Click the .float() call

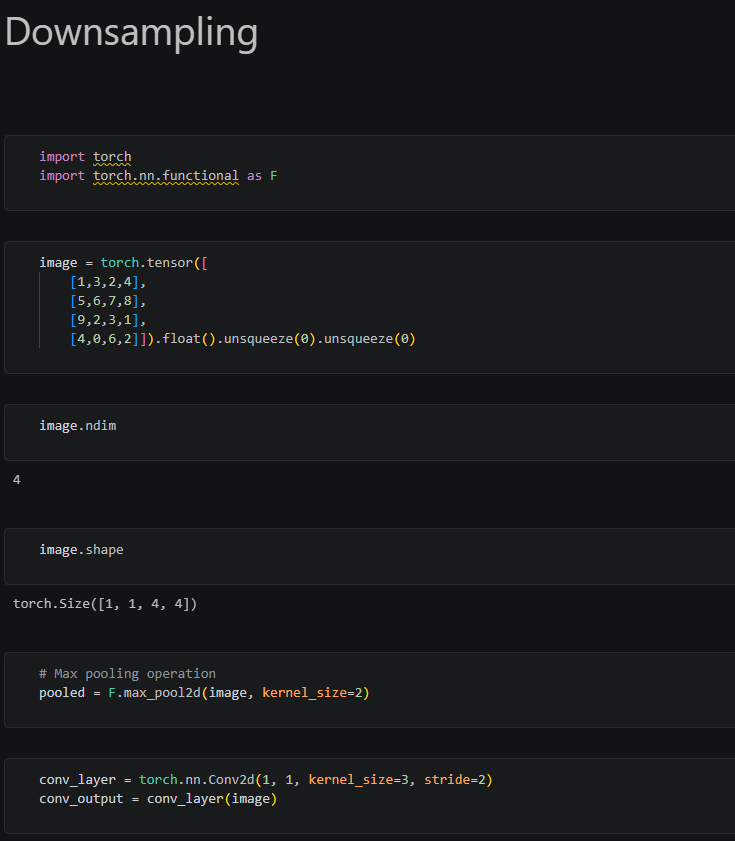[185, 339]
